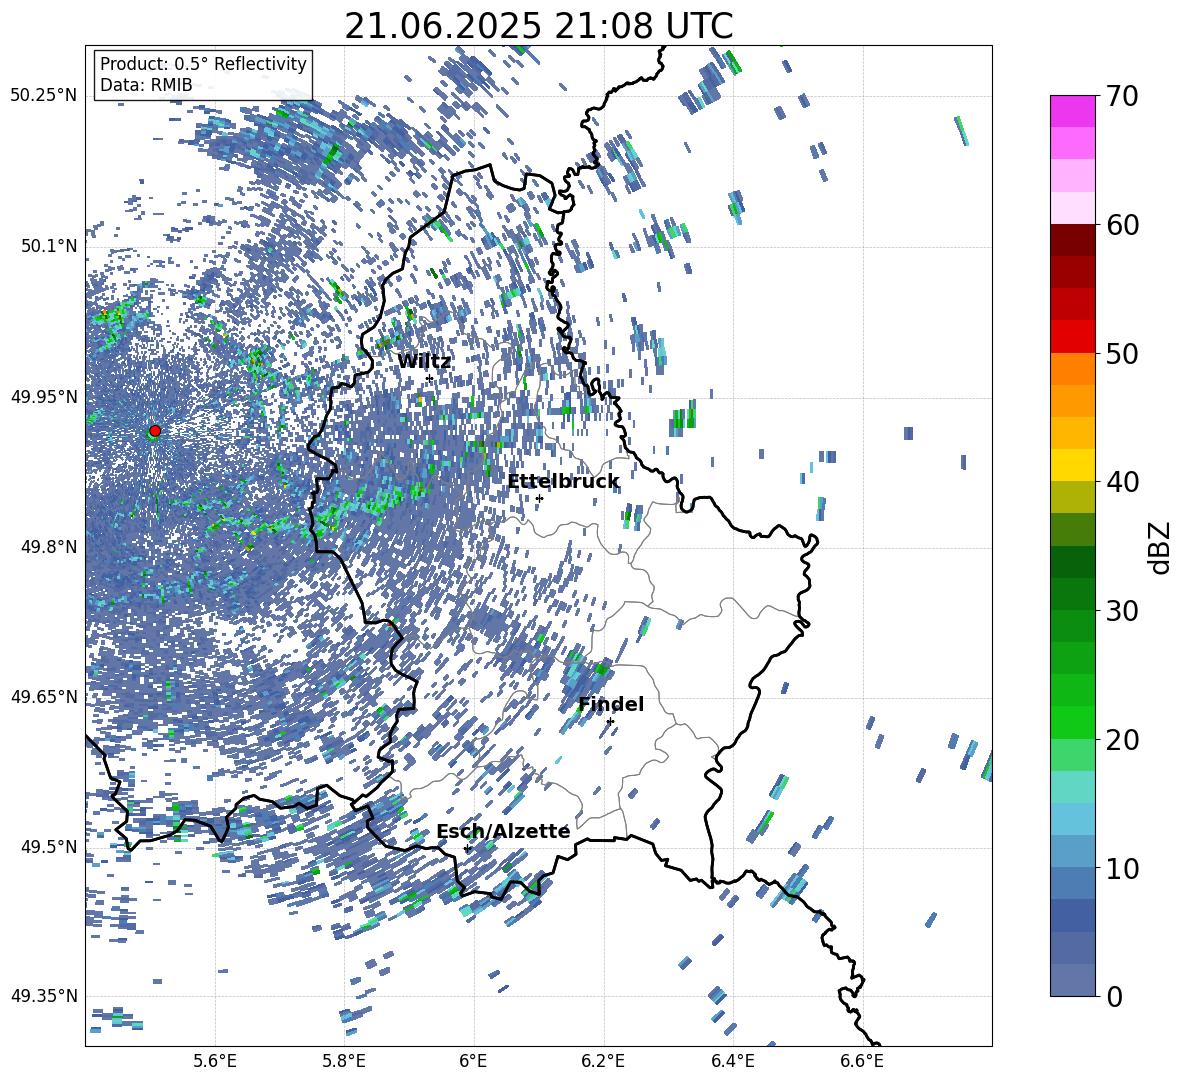Pick the yellow colorbar segment above 40

pyautogui.click(x=1072, y=465)
